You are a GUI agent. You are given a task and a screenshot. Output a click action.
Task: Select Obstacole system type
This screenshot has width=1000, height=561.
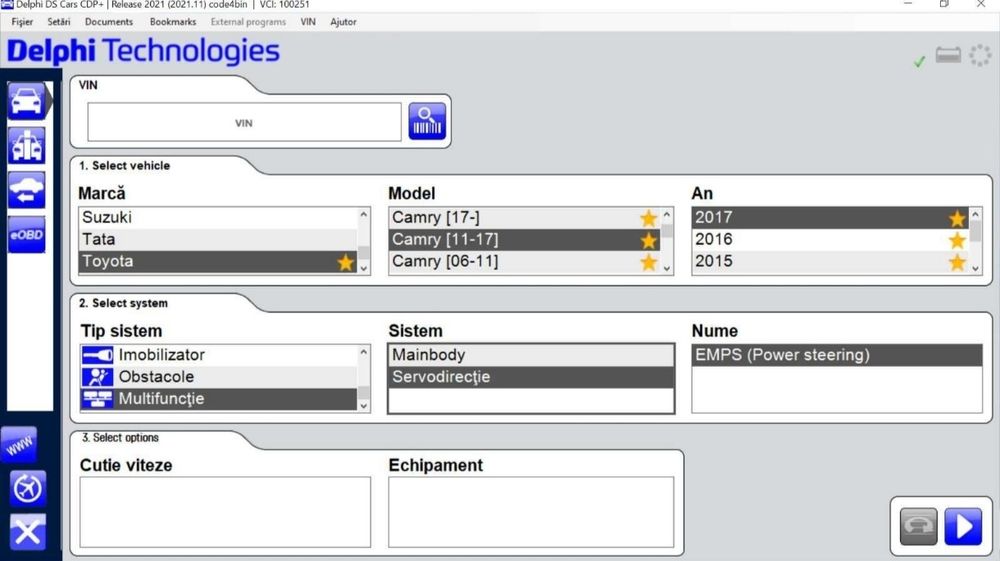[219, 377]
